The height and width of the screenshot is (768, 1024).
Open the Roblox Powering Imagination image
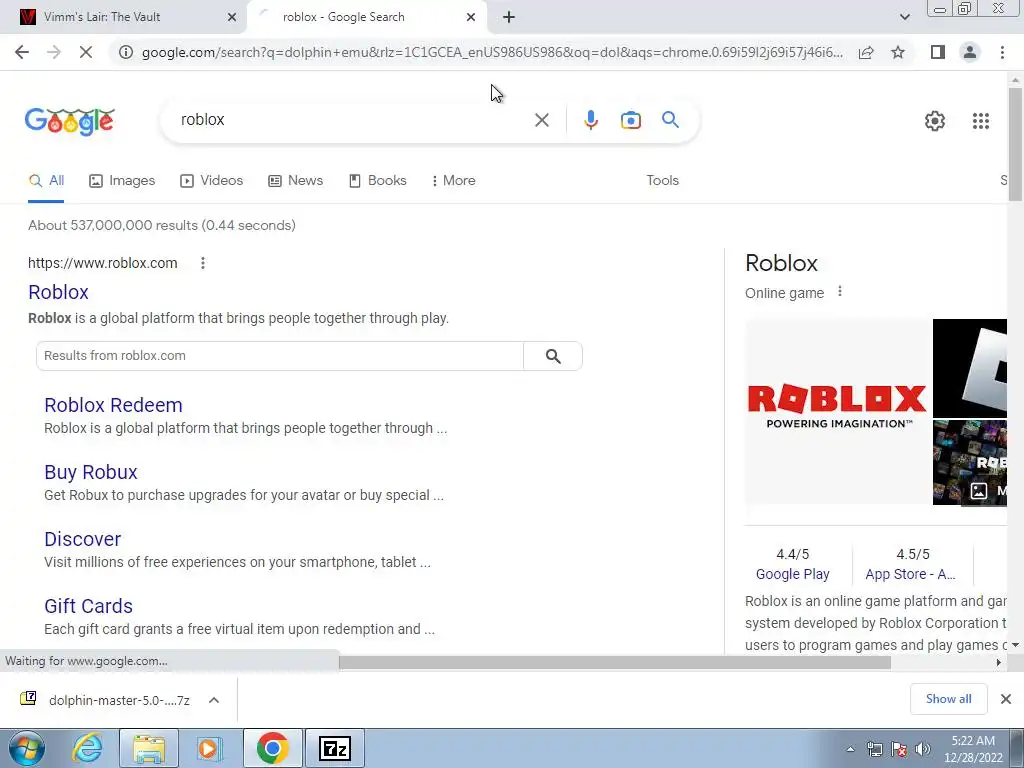click(837, 411)
